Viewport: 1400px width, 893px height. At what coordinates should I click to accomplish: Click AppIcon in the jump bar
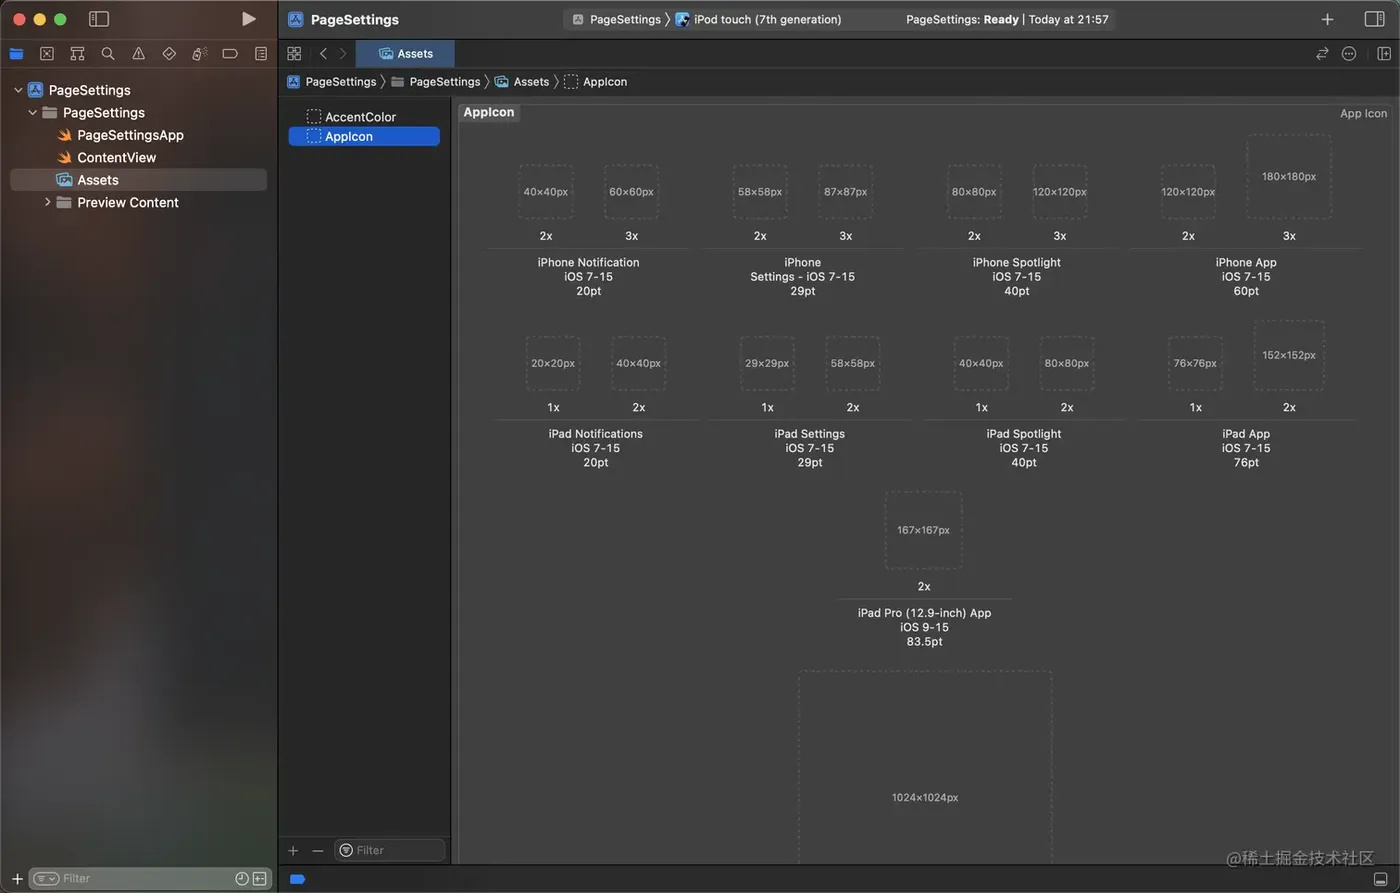tap(596, 82)
